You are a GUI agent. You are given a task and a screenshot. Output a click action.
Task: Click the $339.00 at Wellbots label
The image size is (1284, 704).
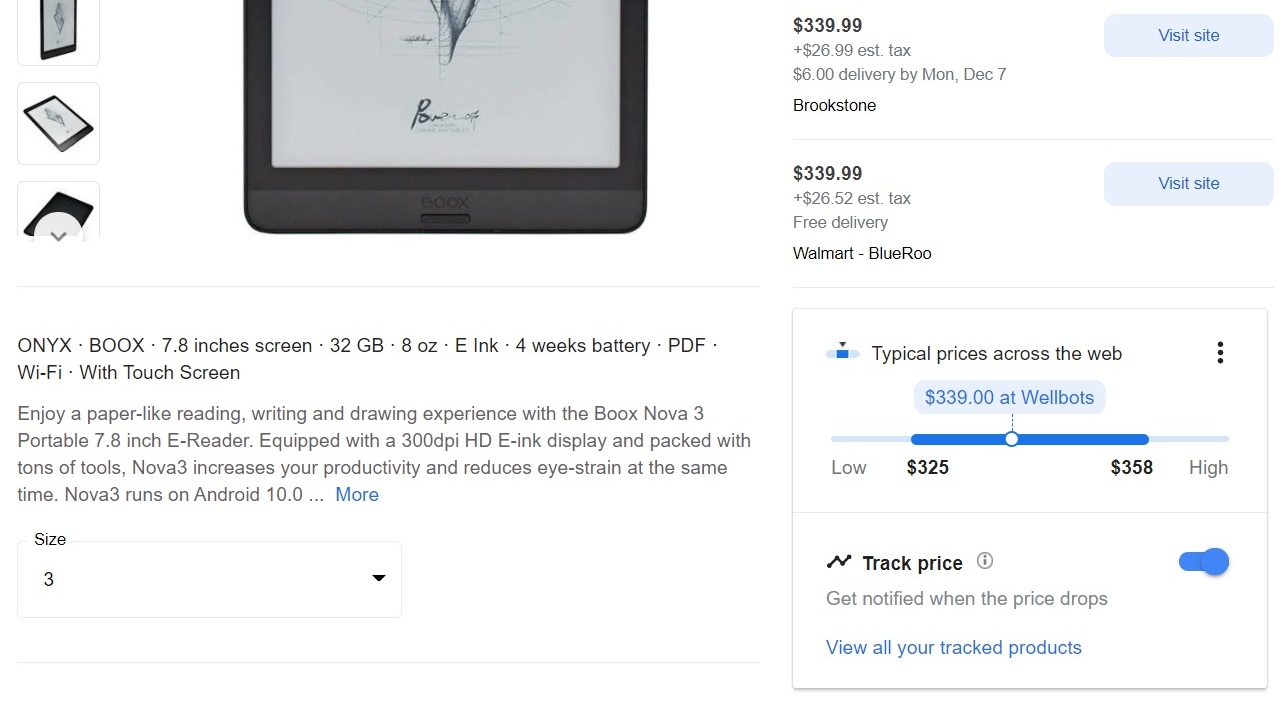tap(1009, 398)
